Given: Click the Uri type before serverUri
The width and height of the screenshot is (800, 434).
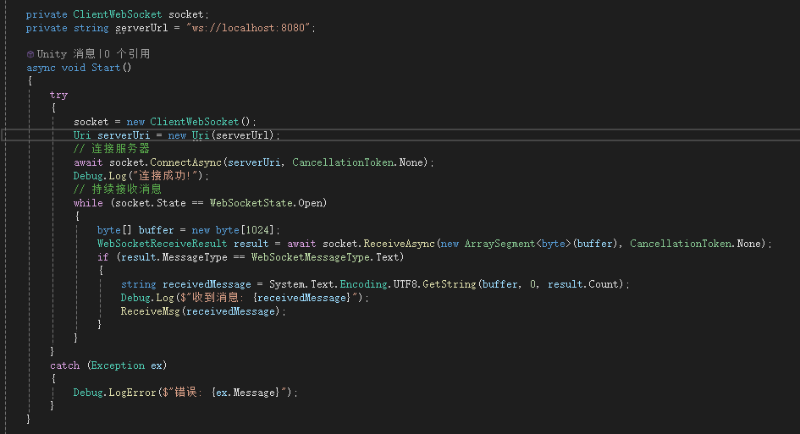Looking at the screenshot, I should [x=82, y=136].
